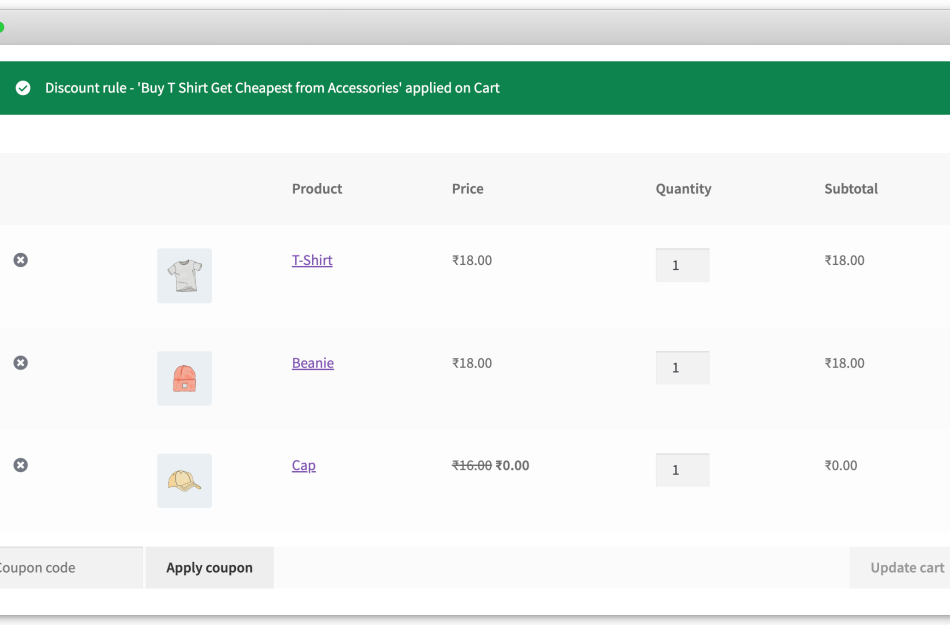Click the checkmark icon on the discount banner

(22, 88)
